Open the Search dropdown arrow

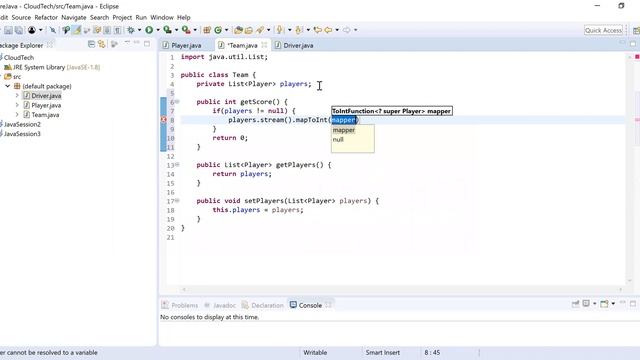pos(268,30)
